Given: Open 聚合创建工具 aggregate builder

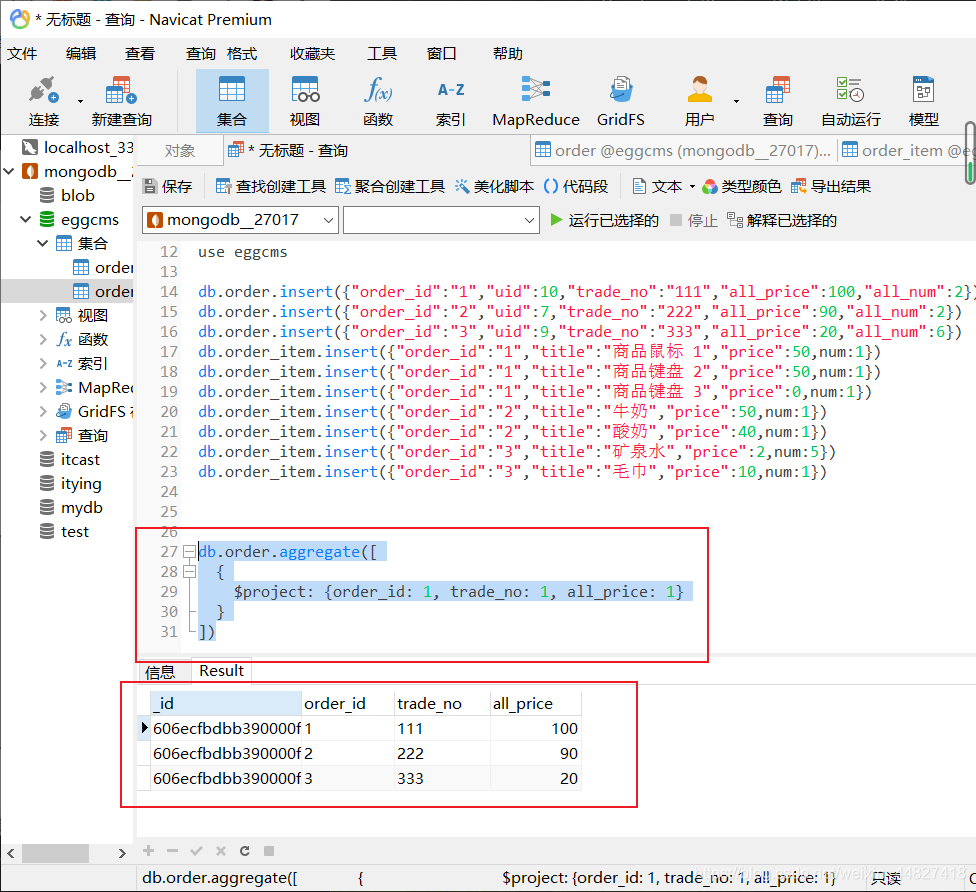Looking at the screenshot, I should click(x=390, y=187).
